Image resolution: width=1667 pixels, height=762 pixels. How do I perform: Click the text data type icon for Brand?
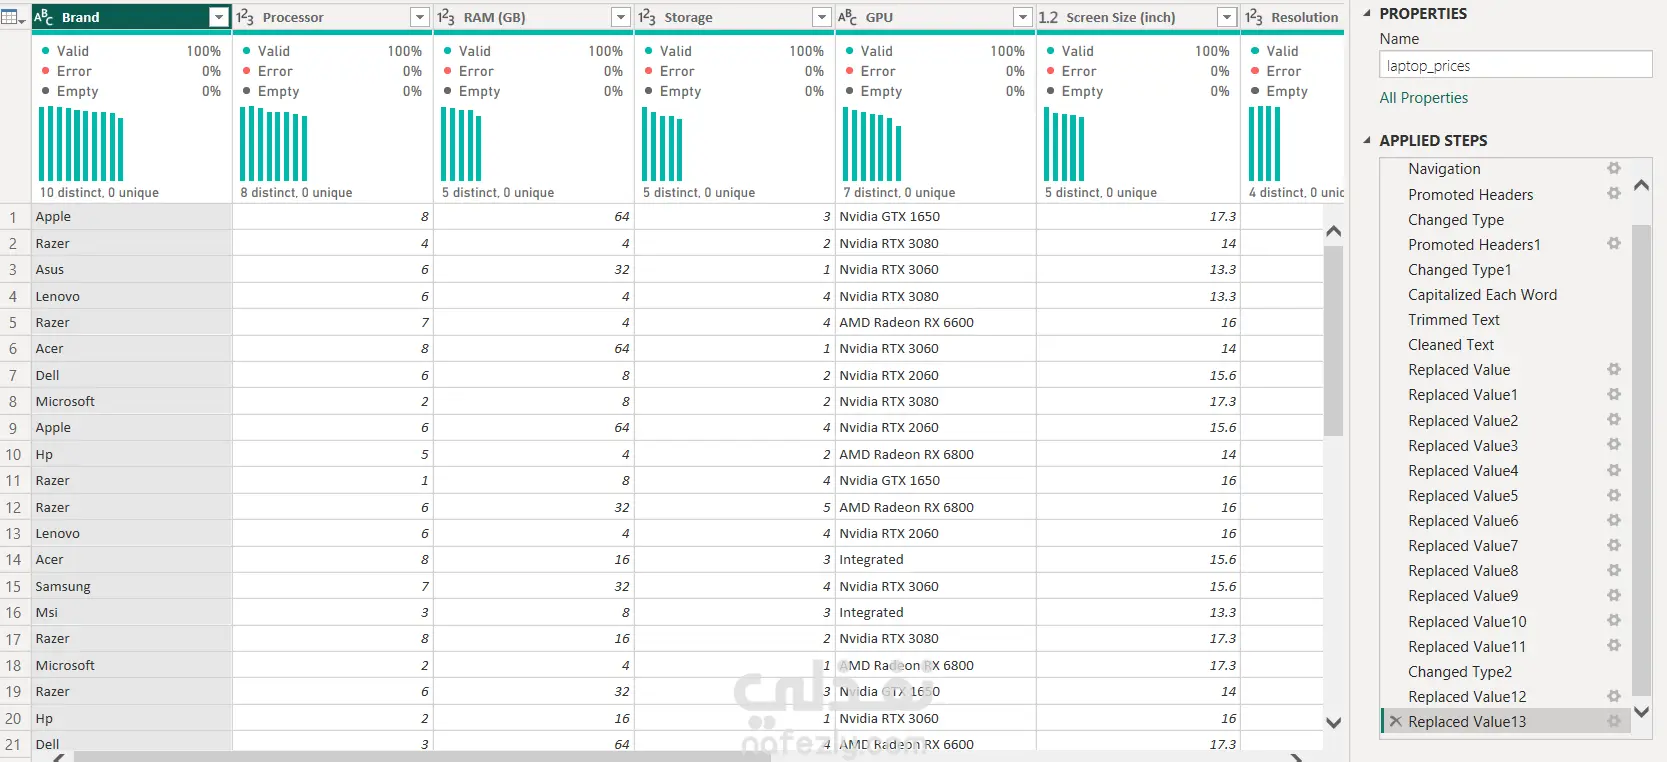pos(43,17)
